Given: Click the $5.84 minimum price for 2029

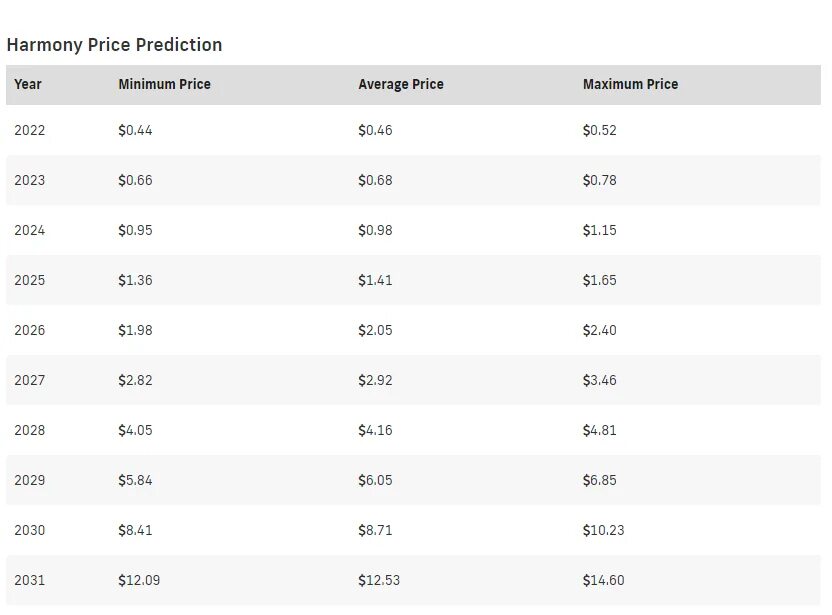Looking at the screenshot, I should point(135,480).
